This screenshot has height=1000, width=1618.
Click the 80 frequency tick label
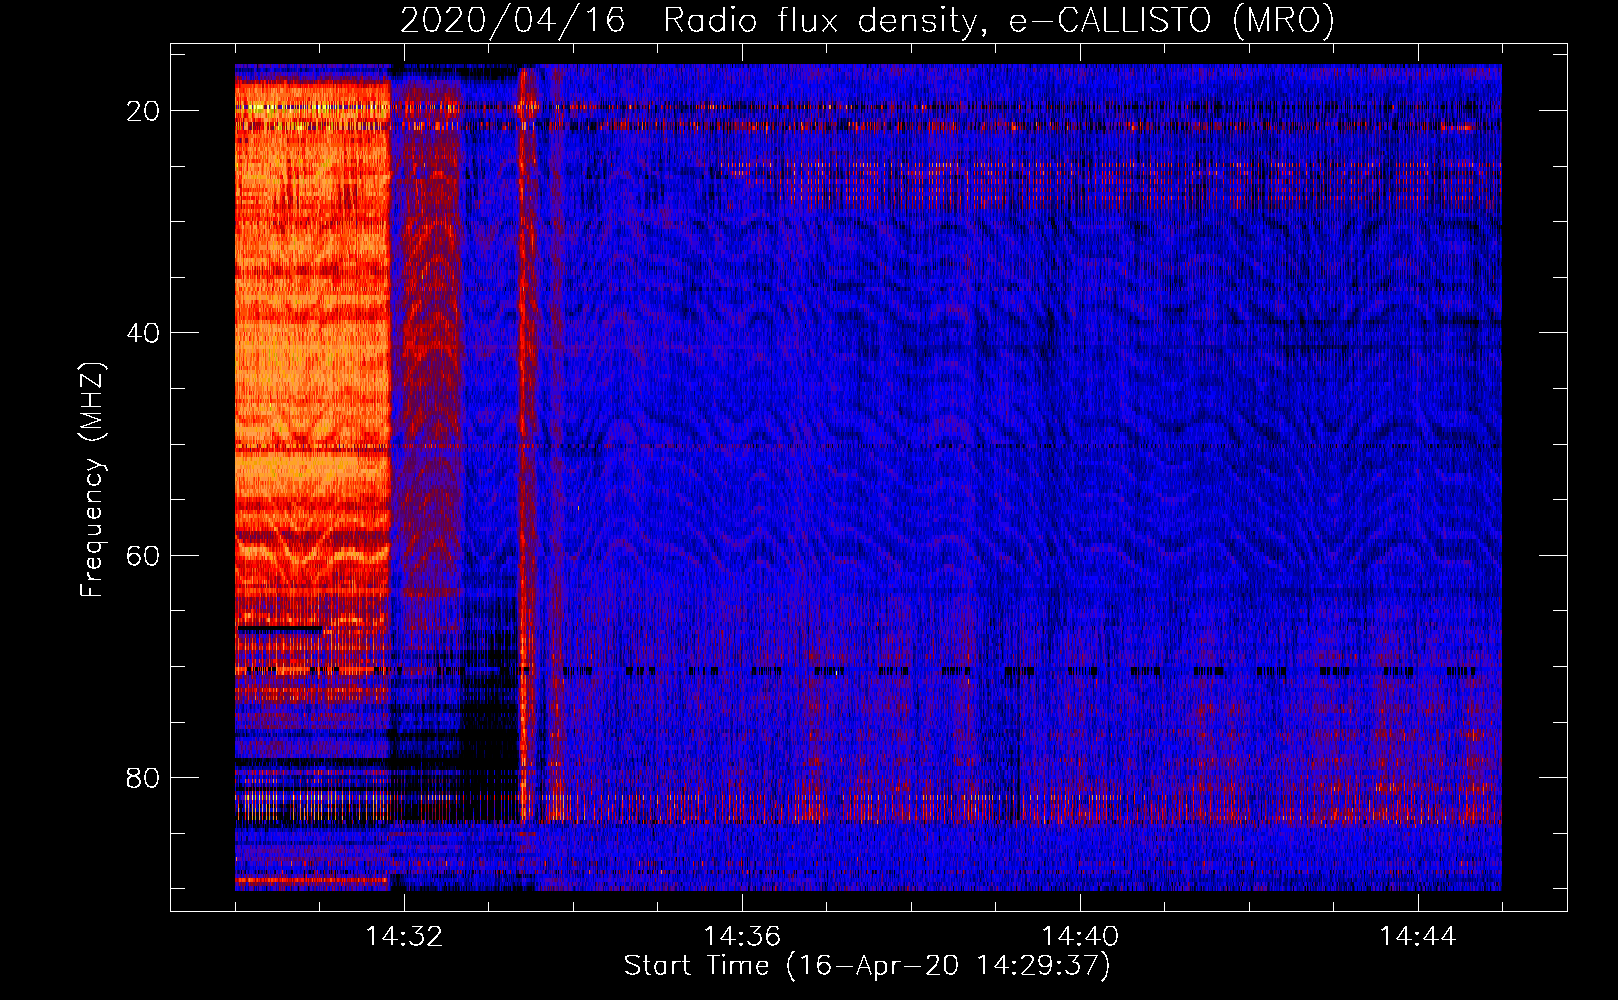[144, 777]
